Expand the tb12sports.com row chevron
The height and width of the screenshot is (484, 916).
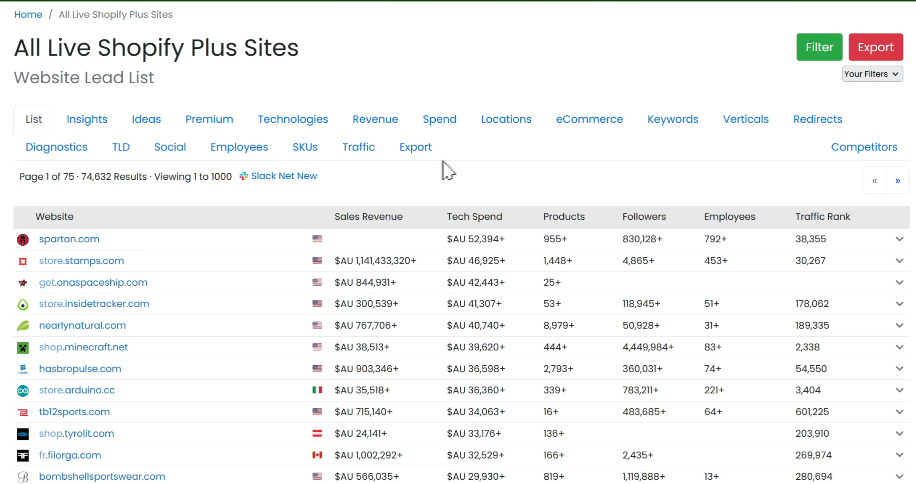click(x=900, y=412)
